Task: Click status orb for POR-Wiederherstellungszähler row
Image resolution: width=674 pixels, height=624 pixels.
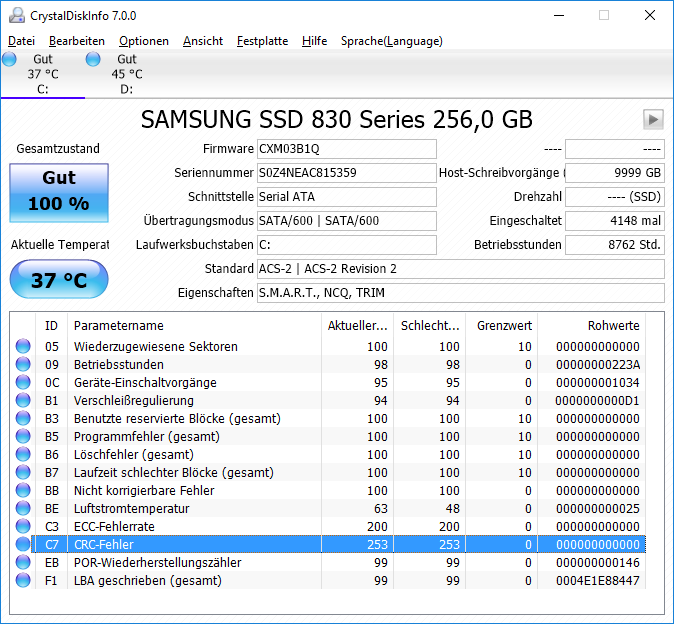Action: click(23, 563)
